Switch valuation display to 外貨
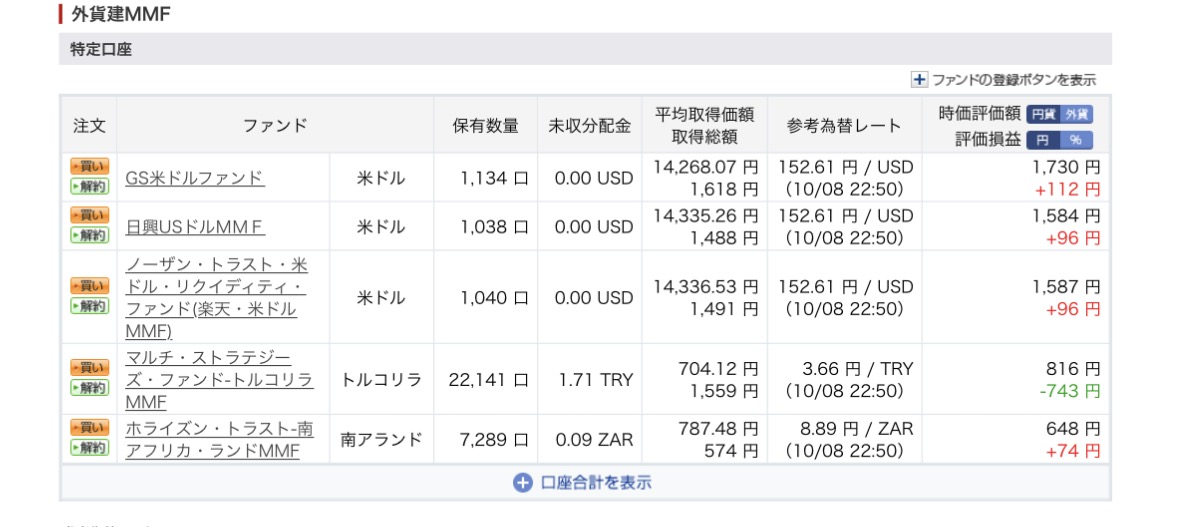1179x527 pixels. (x=1077, y=114)
